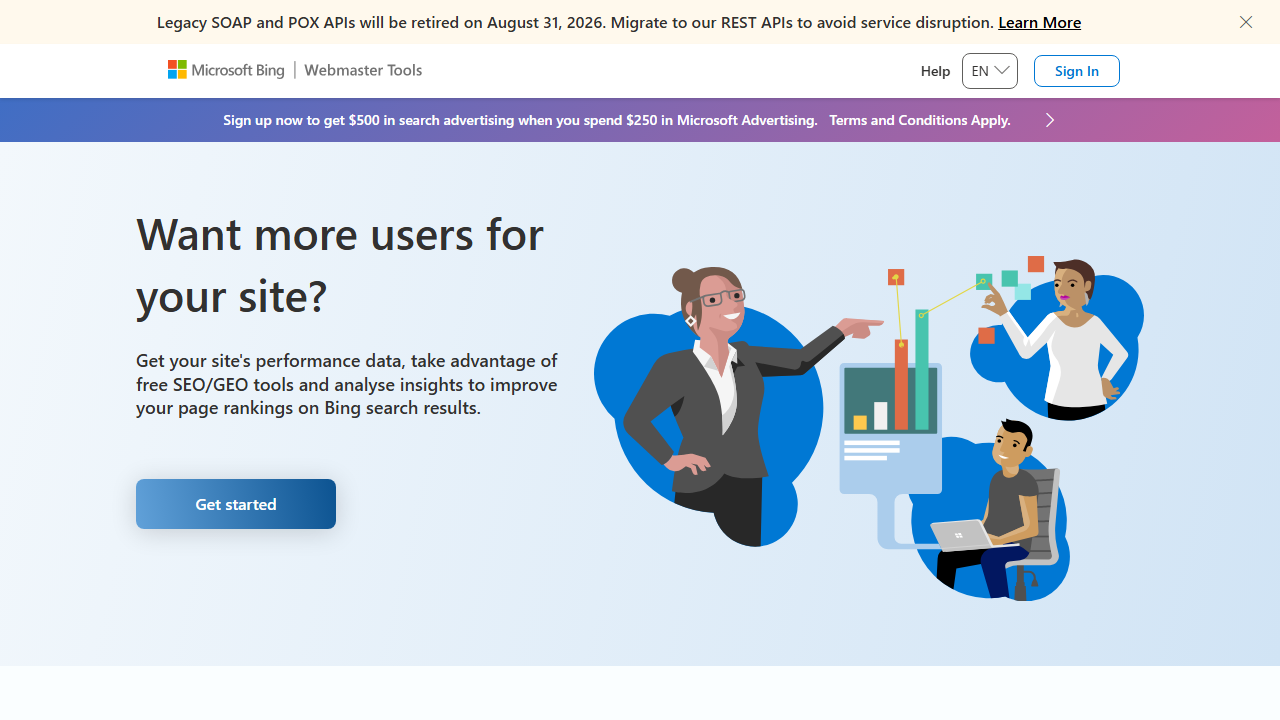Click the right chevron on the promo banner
The height and width of the screenshot is (720, 1280).
click(1050, 120)
